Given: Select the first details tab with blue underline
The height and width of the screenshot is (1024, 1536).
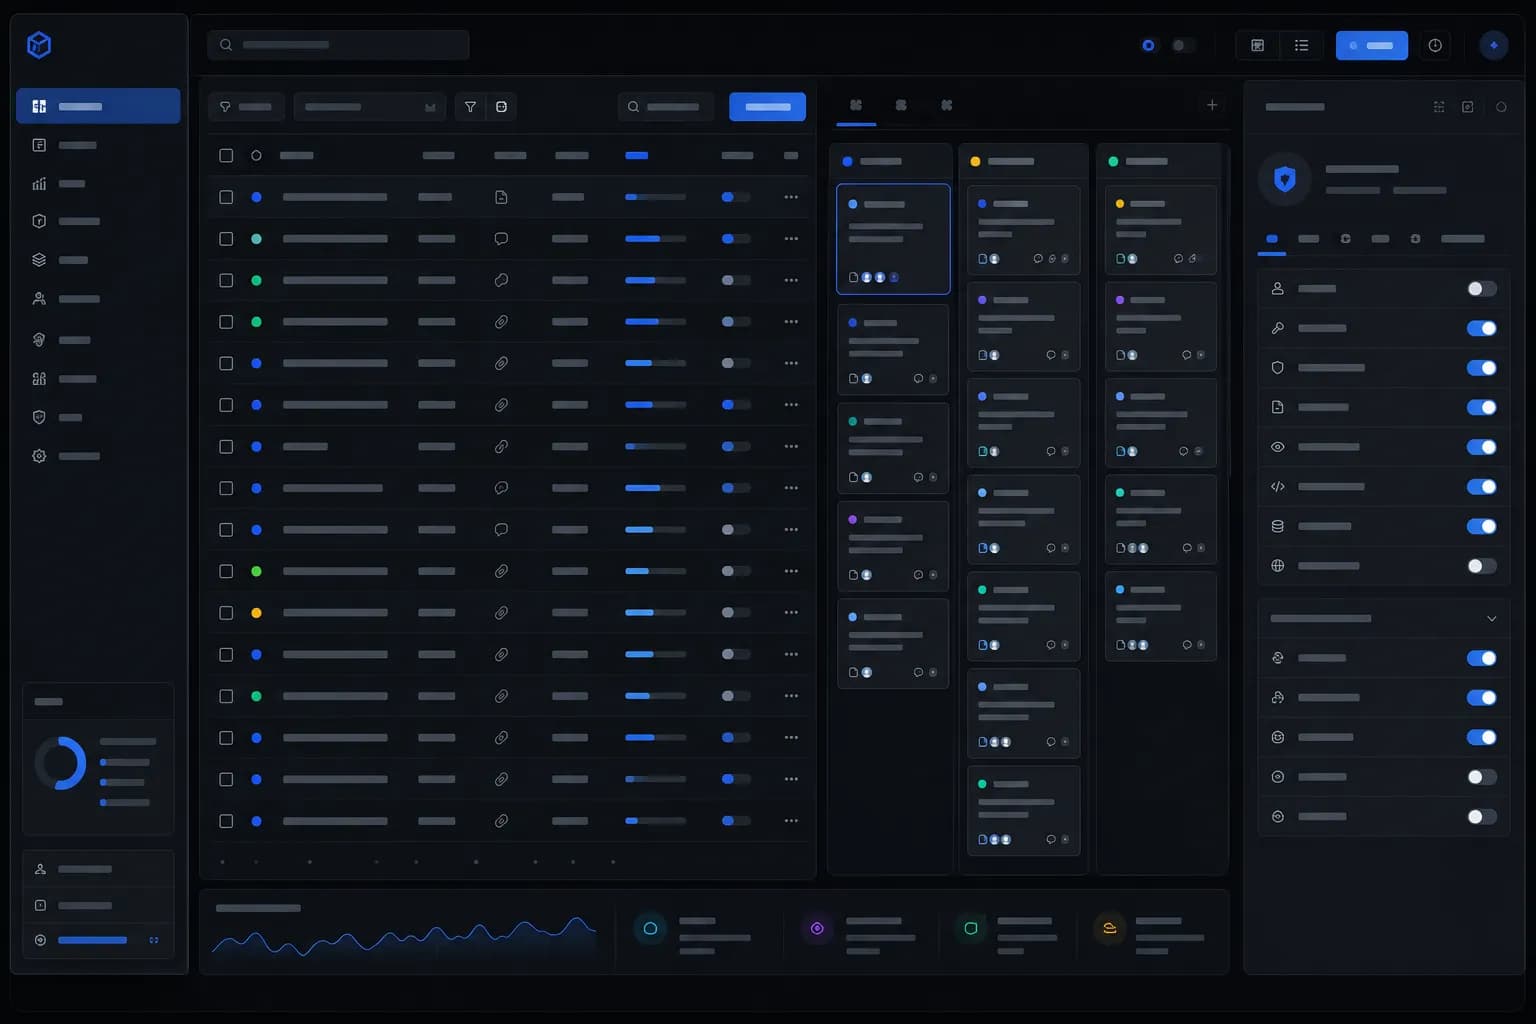Looking at the screenshot, I should click(x=1272, y=240).
